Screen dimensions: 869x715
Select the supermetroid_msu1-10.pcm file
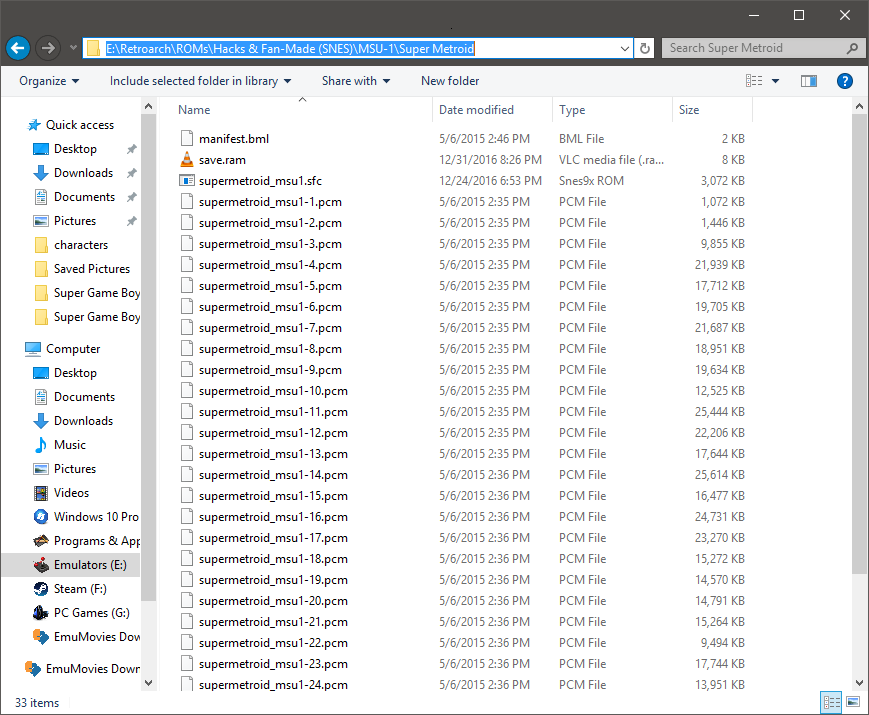[x=273, y=391]
